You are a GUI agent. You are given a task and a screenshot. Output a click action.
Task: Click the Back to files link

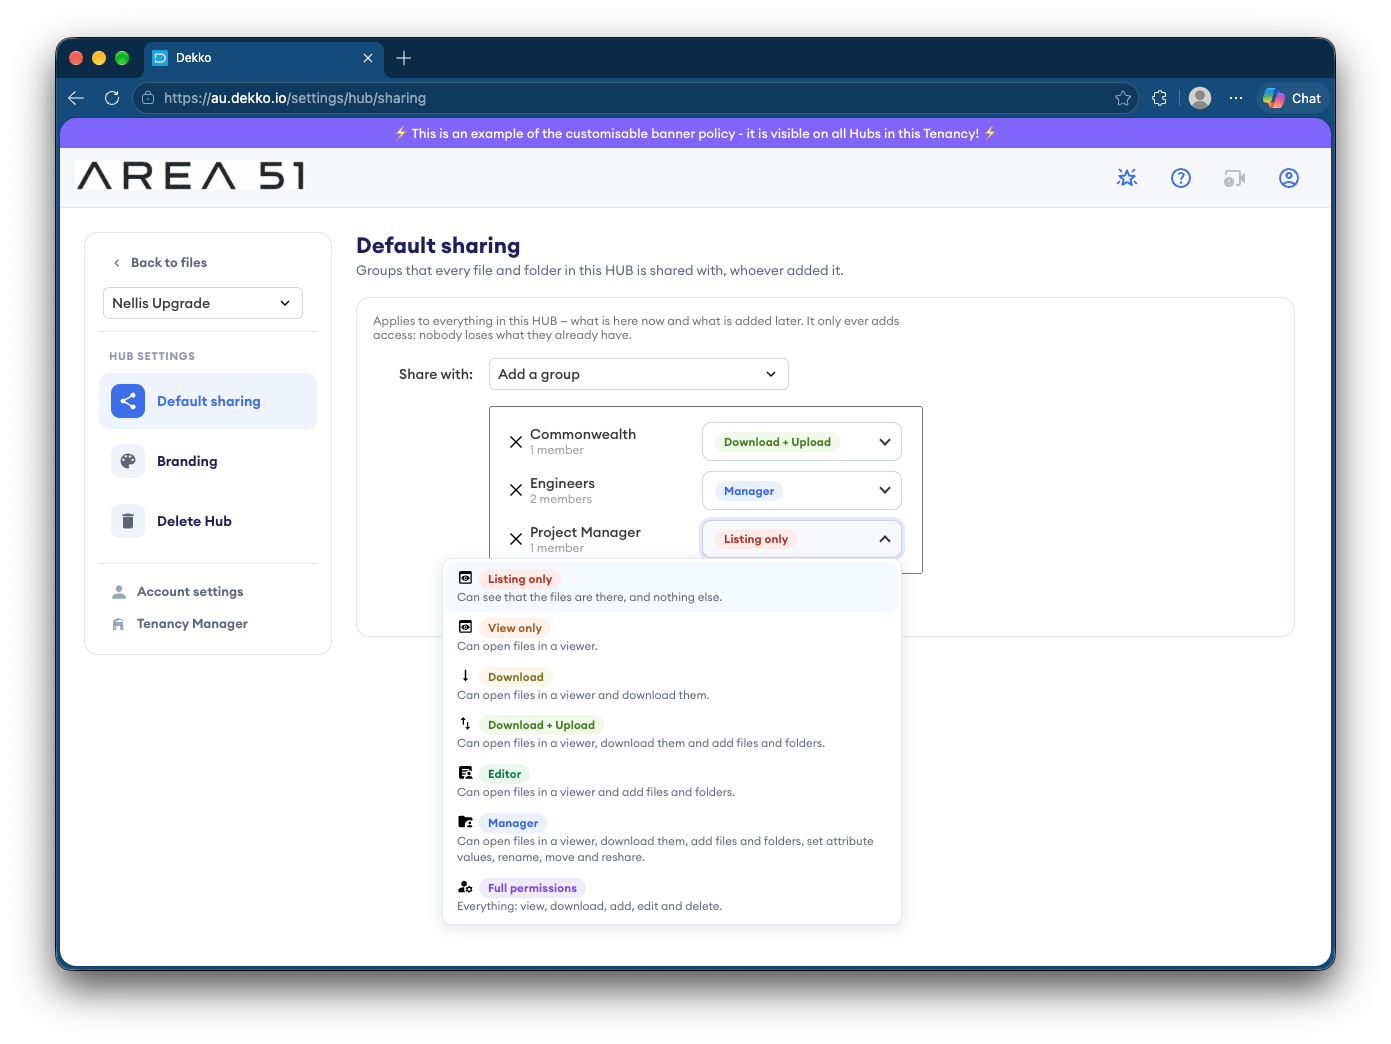click(160, 263)
